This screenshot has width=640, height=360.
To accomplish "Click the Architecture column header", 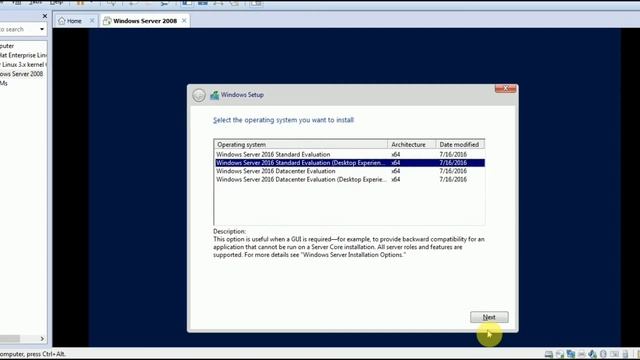I will click(411, 144).
